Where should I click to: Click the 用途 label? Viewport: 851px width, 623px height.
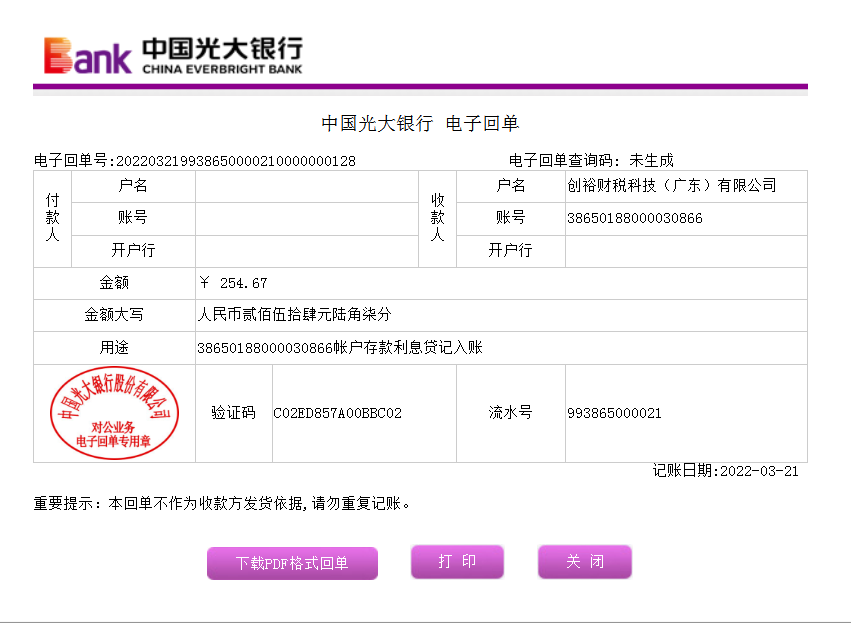tap(114, 348)
